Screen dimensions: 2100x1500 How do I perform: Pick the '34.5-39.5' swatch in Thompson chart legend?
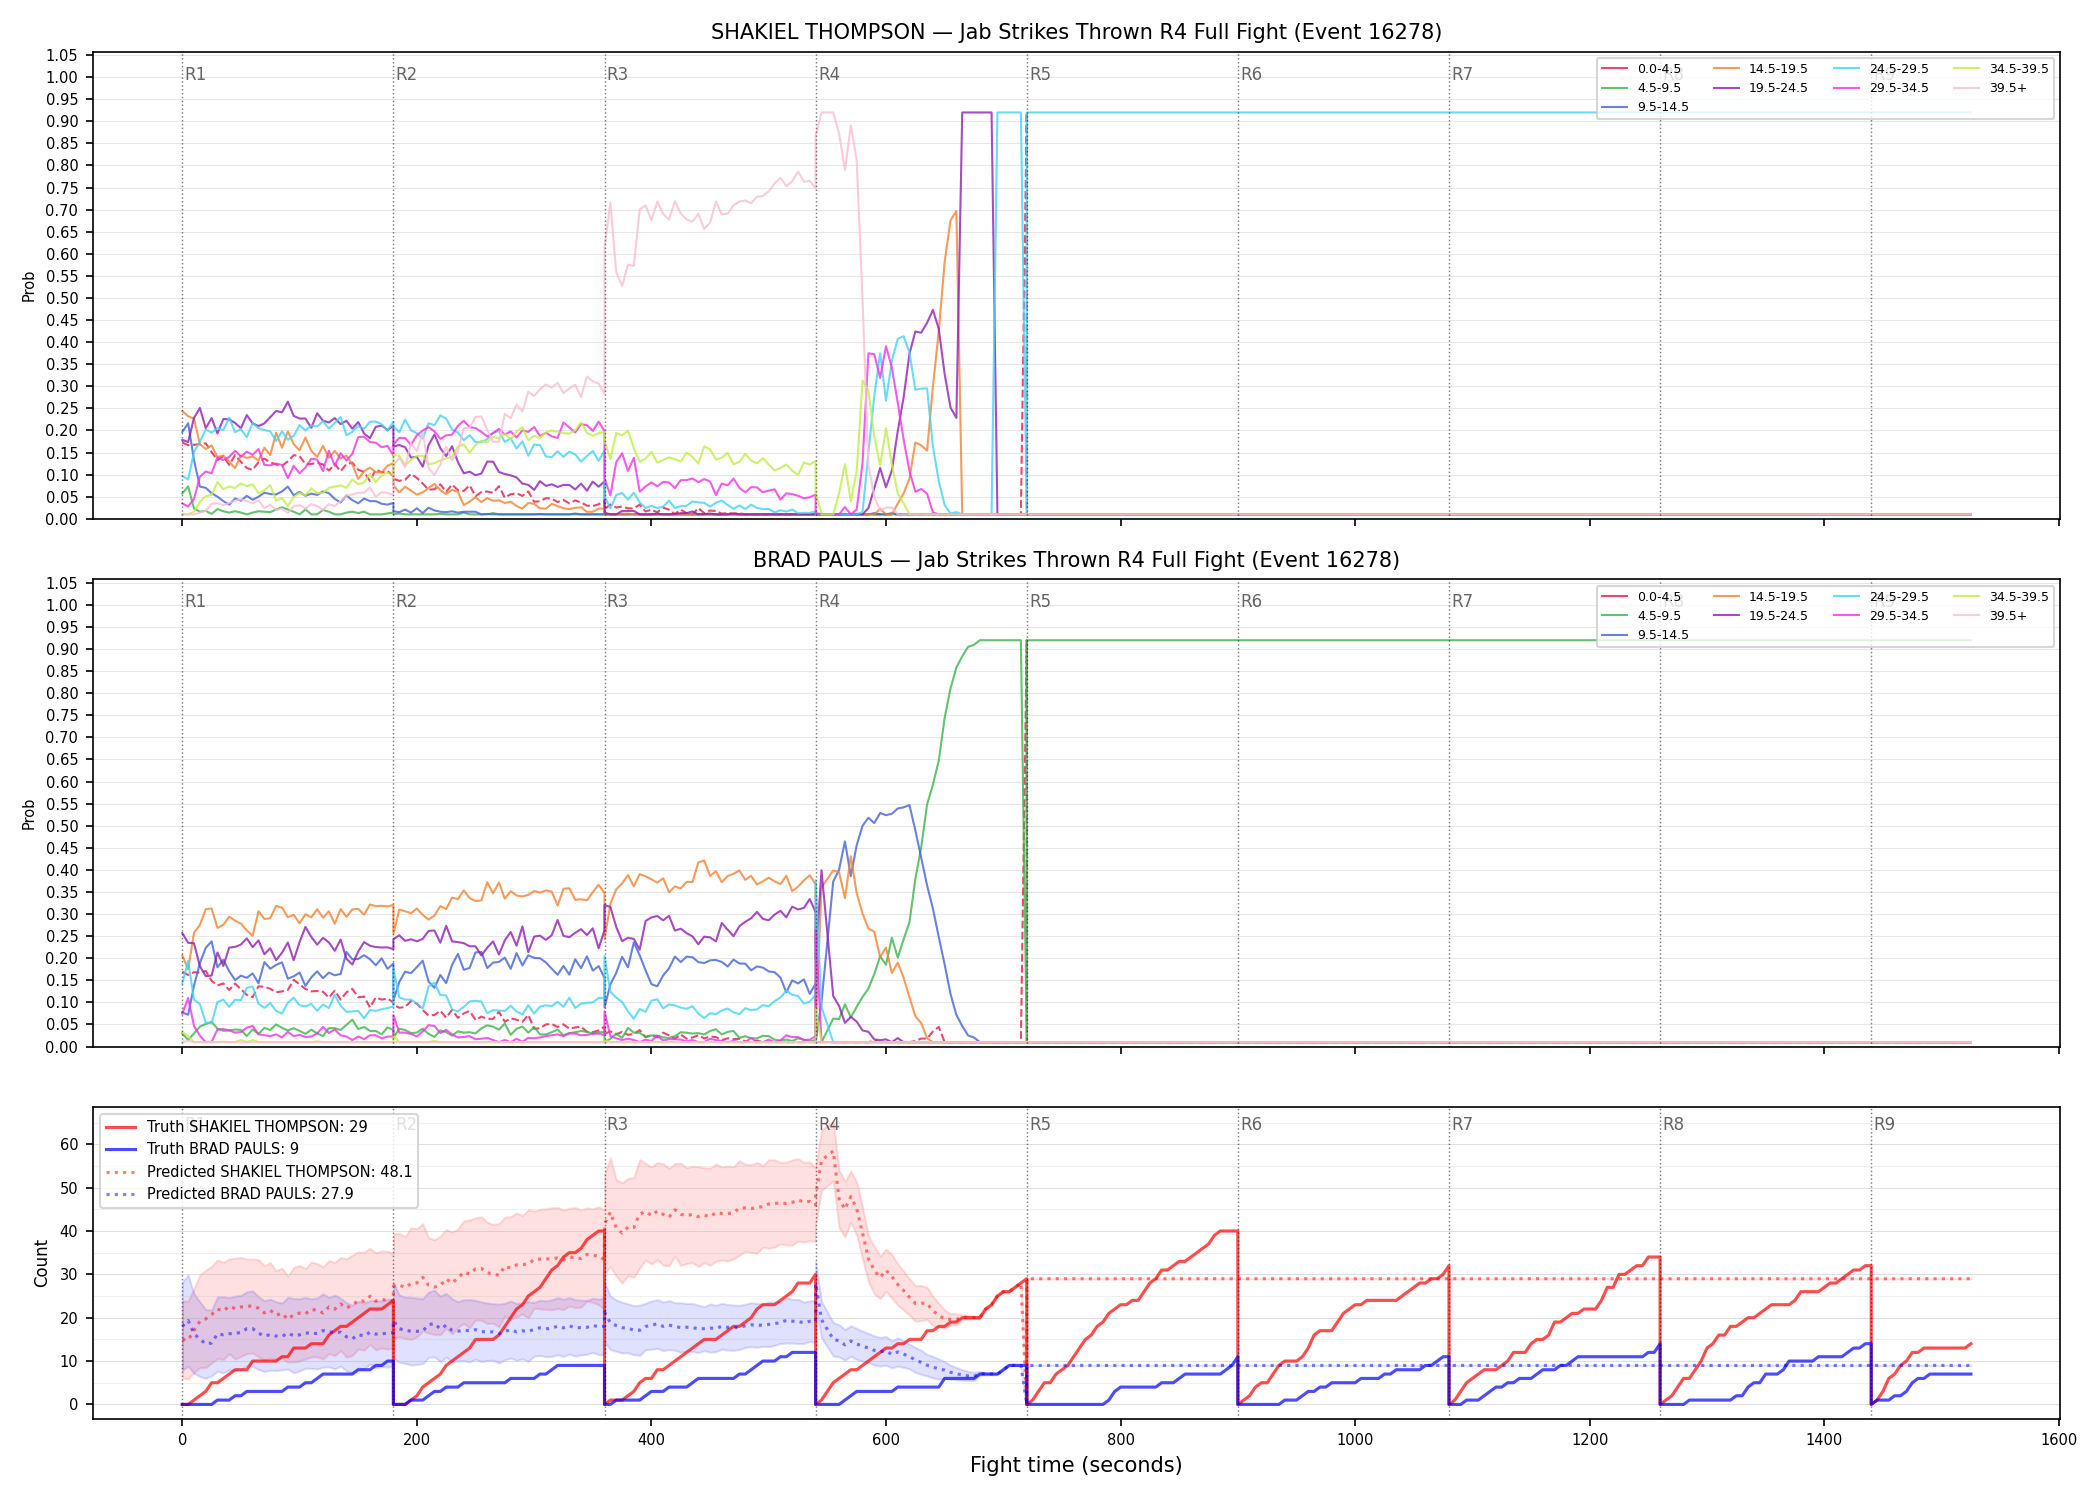[1967, 69]
